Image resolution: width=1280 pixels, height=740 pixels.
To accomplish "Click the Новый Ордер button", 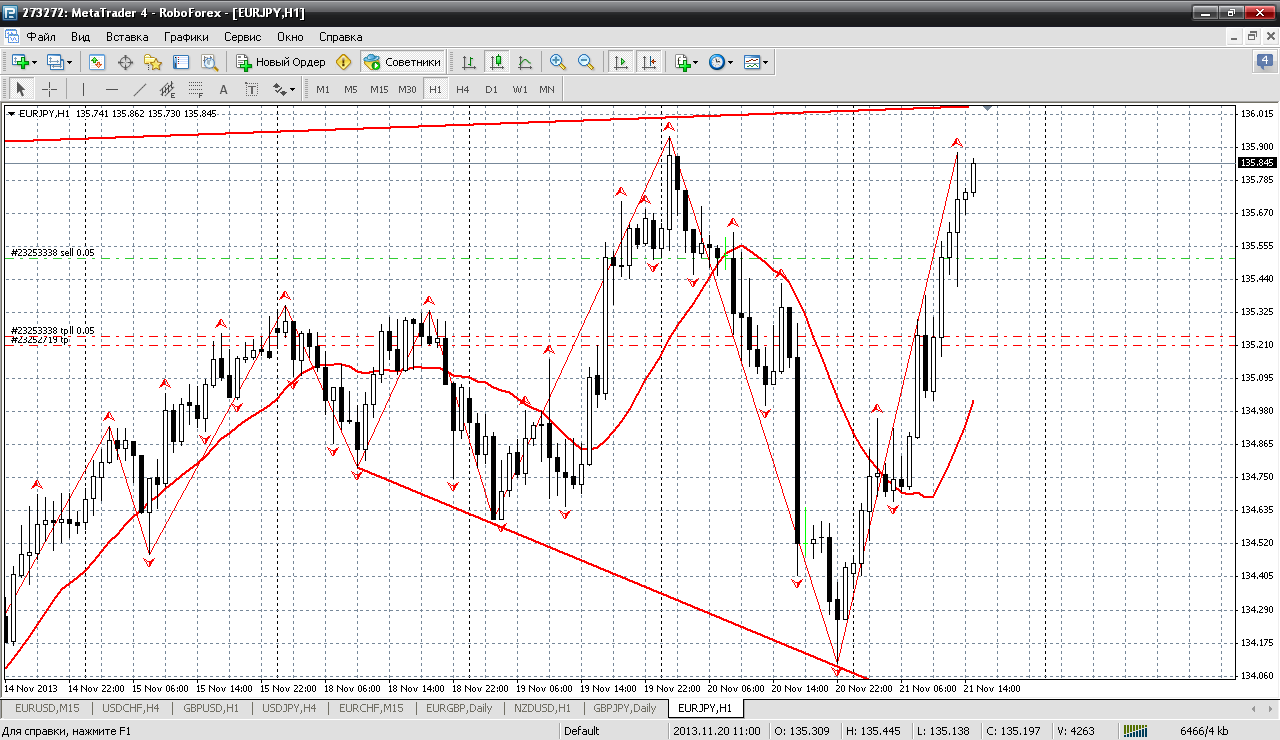I will pos(281,62).
